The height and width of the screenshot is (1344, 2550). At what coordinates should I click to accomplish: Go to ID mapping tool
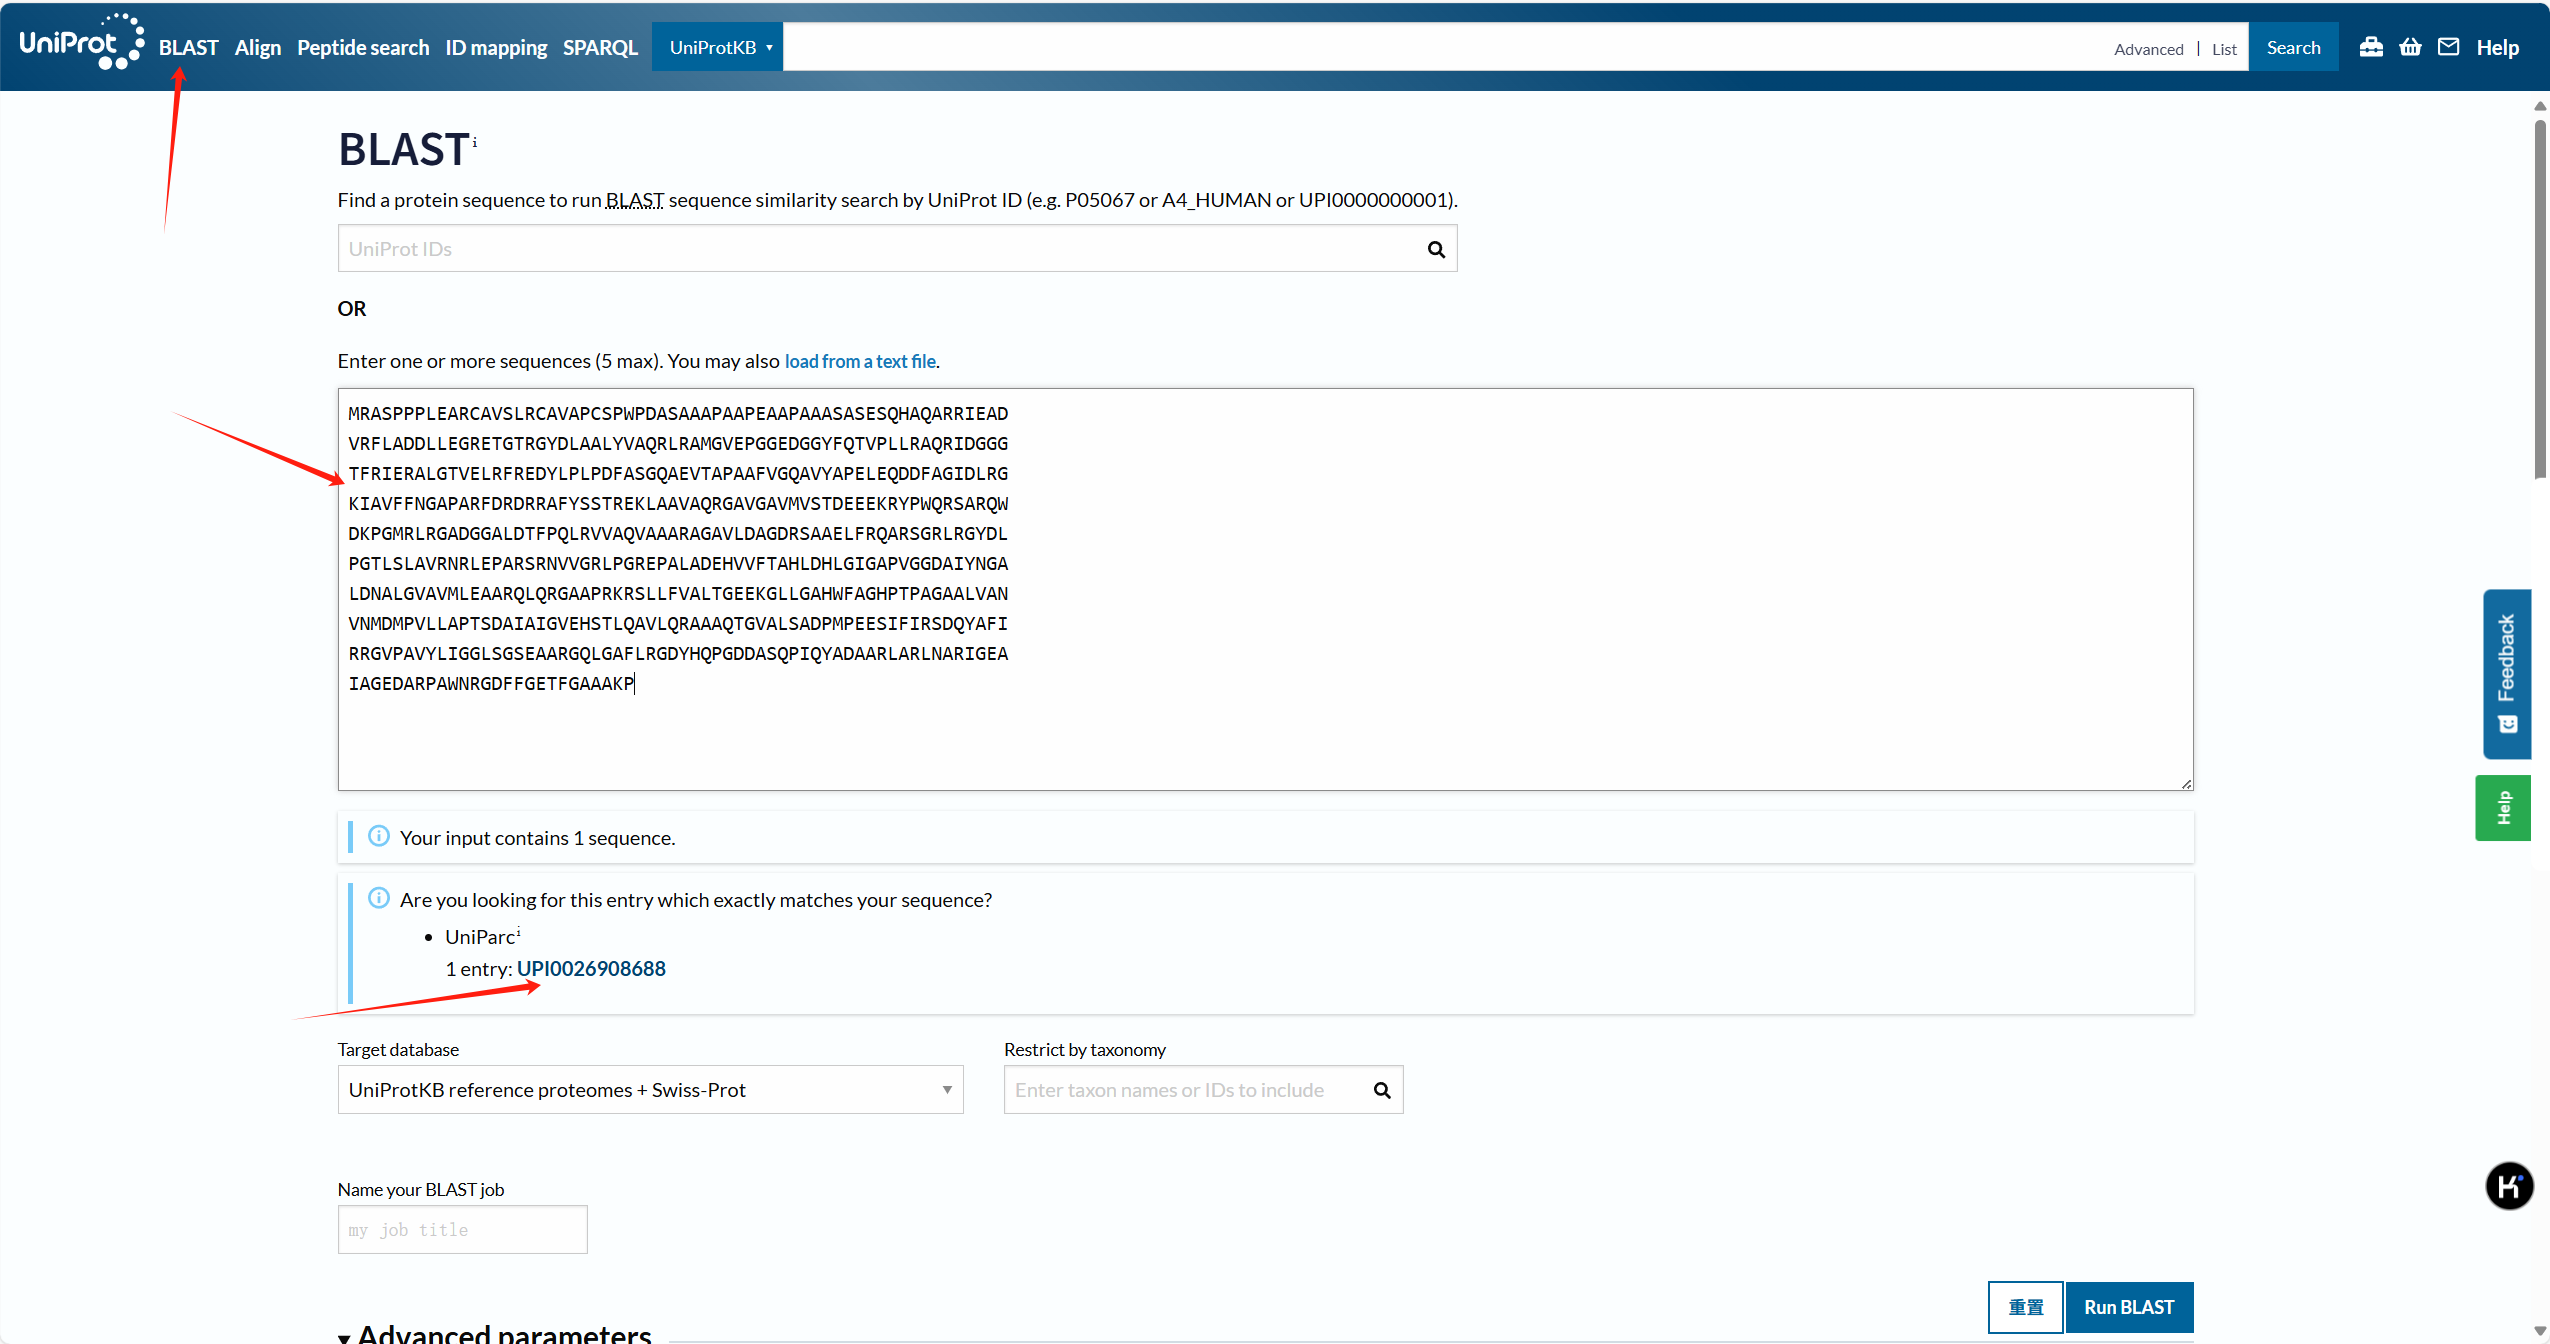click(496, 47)
